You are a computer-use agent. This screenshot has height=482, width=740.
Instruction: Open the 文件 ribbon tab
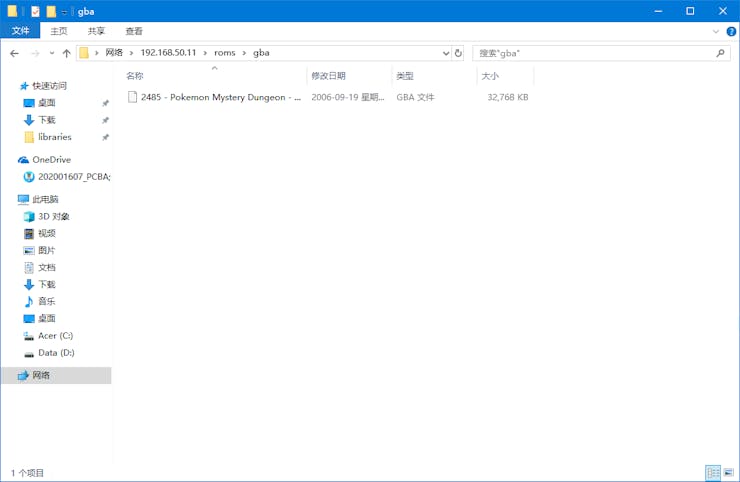pyautogui.click(x=20, y=31)
